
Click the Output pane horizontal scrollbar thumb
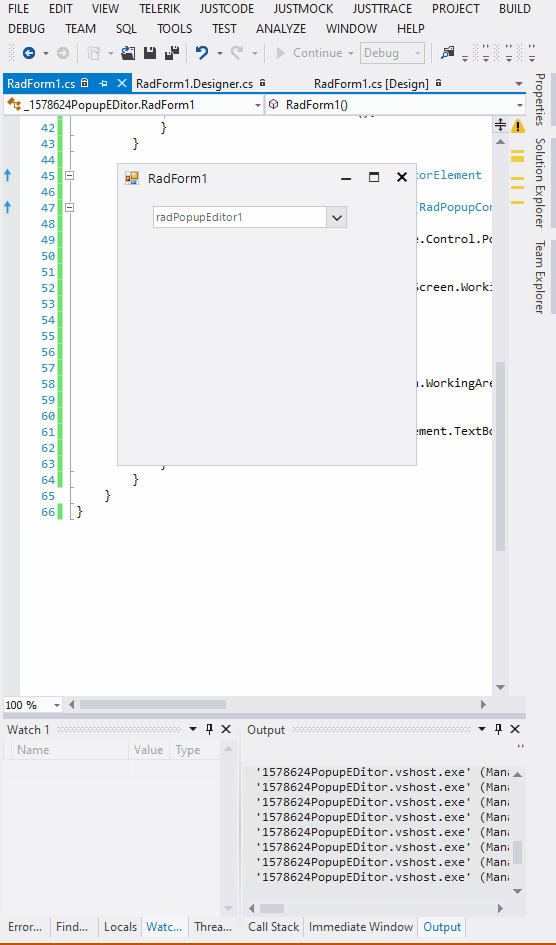click(x=272, y=908)
